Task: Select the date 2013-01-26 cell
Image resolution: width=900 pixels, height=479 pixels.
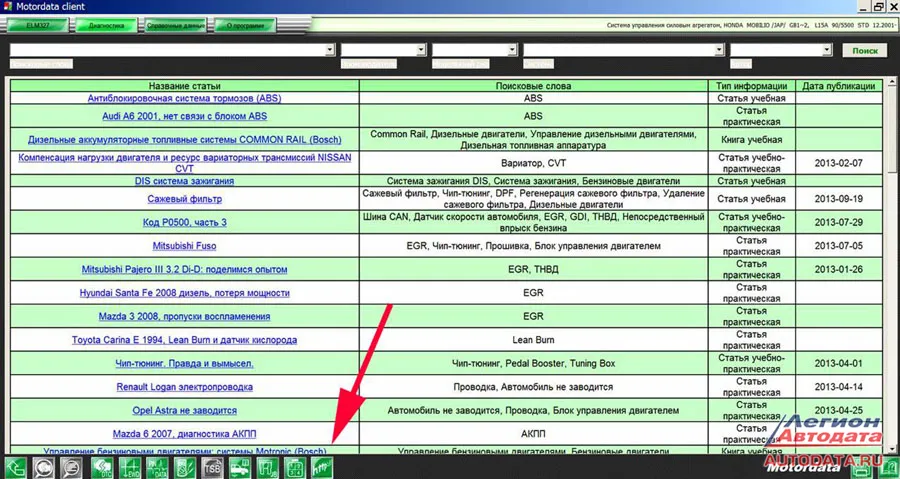Action: (839, 270)
